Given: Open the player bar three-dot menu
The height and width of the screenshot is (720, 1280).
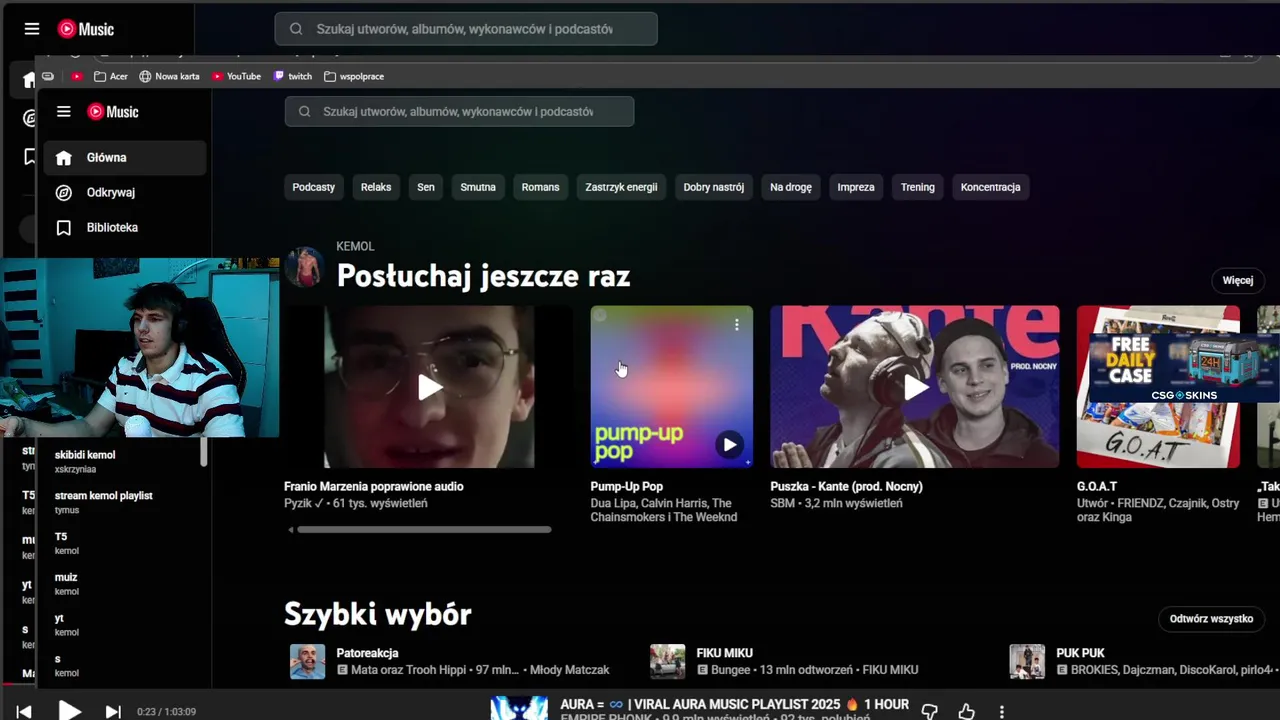Looking at the screenshot, I should (x=1002, y=712).
